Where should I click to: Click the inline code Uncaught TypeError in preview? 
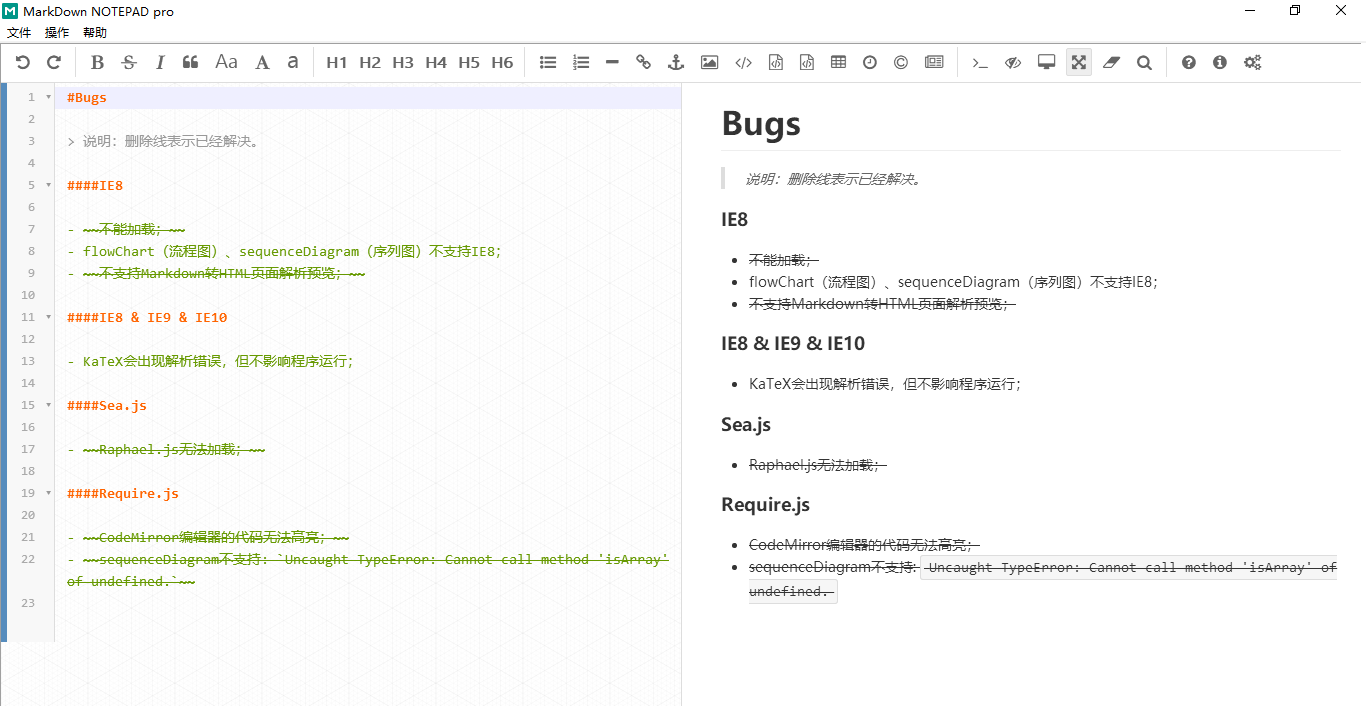click(x=1128, y=567)
